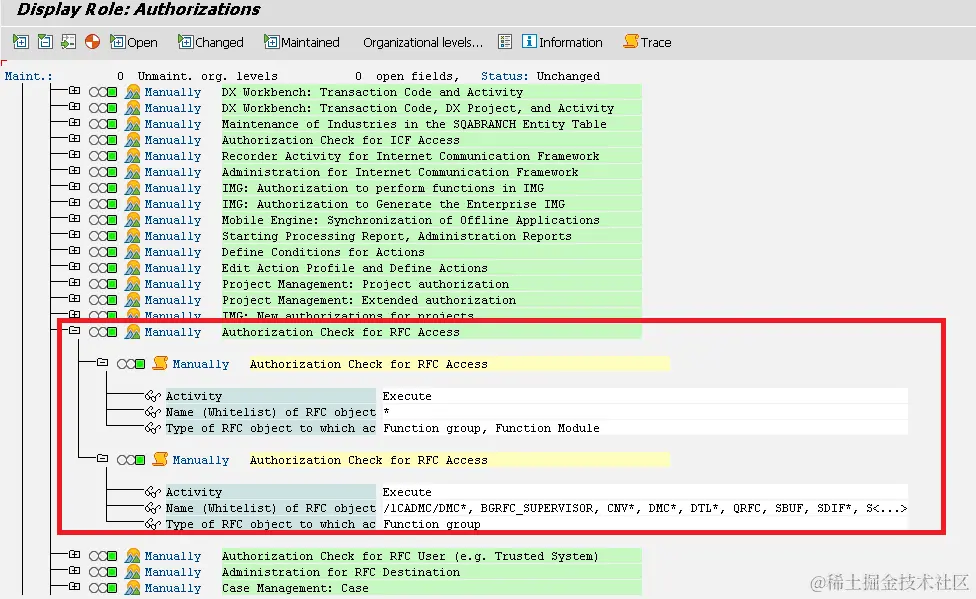This screenshot has height=599, width=976.
Task: Open the Information toolbar button
Action: [562, 42]
